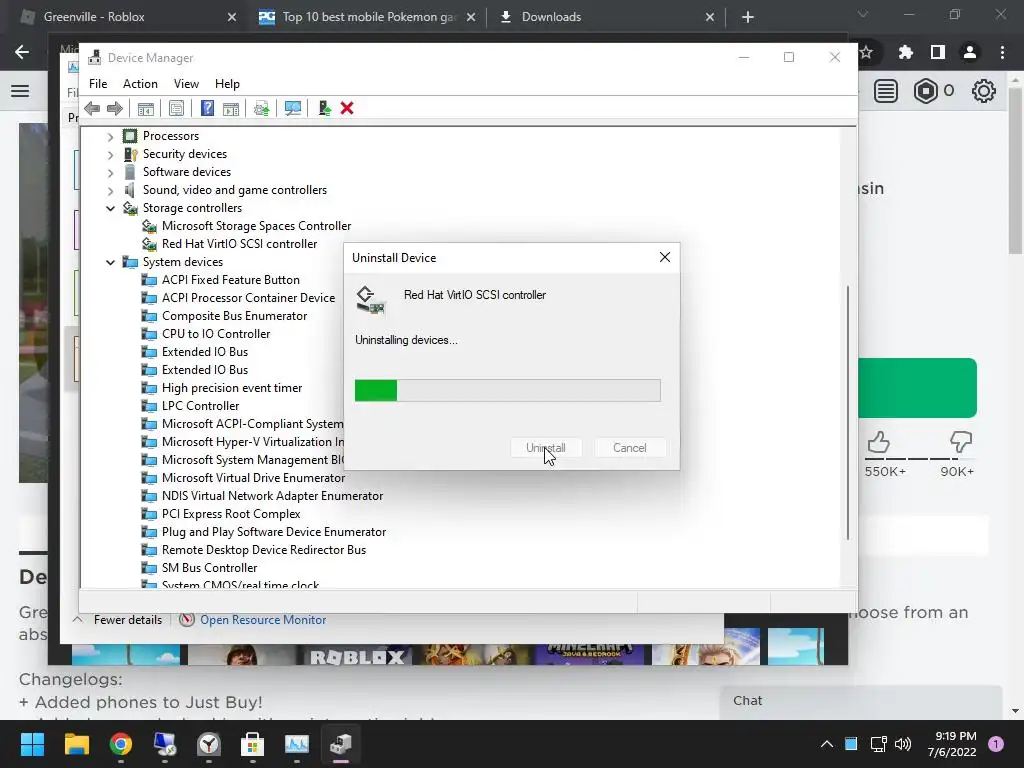Open Chrome three-dot menu
Viewport: 1024px width, 768px height.
coord(1002,52)
